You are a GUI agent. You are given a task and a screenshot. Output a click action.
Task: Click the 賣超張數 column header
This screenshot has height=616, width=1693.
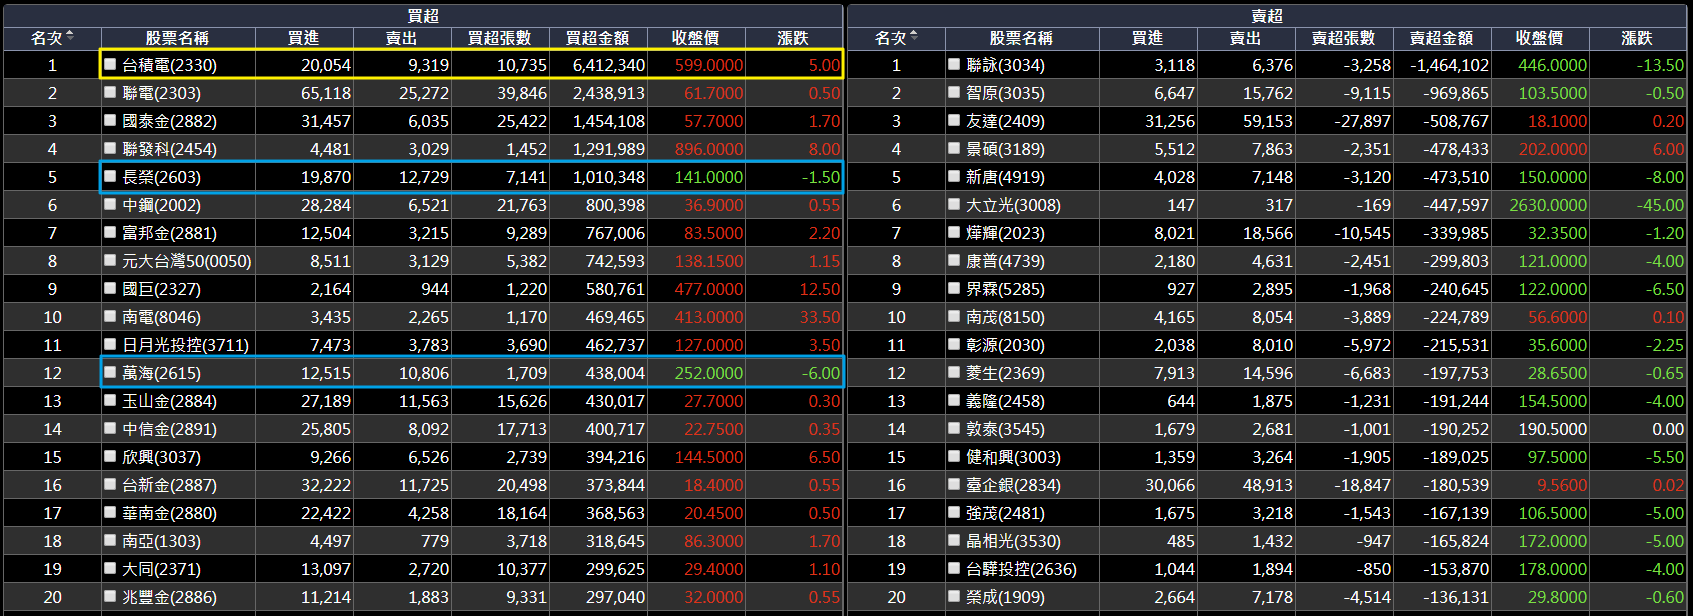pos(1344,38)
